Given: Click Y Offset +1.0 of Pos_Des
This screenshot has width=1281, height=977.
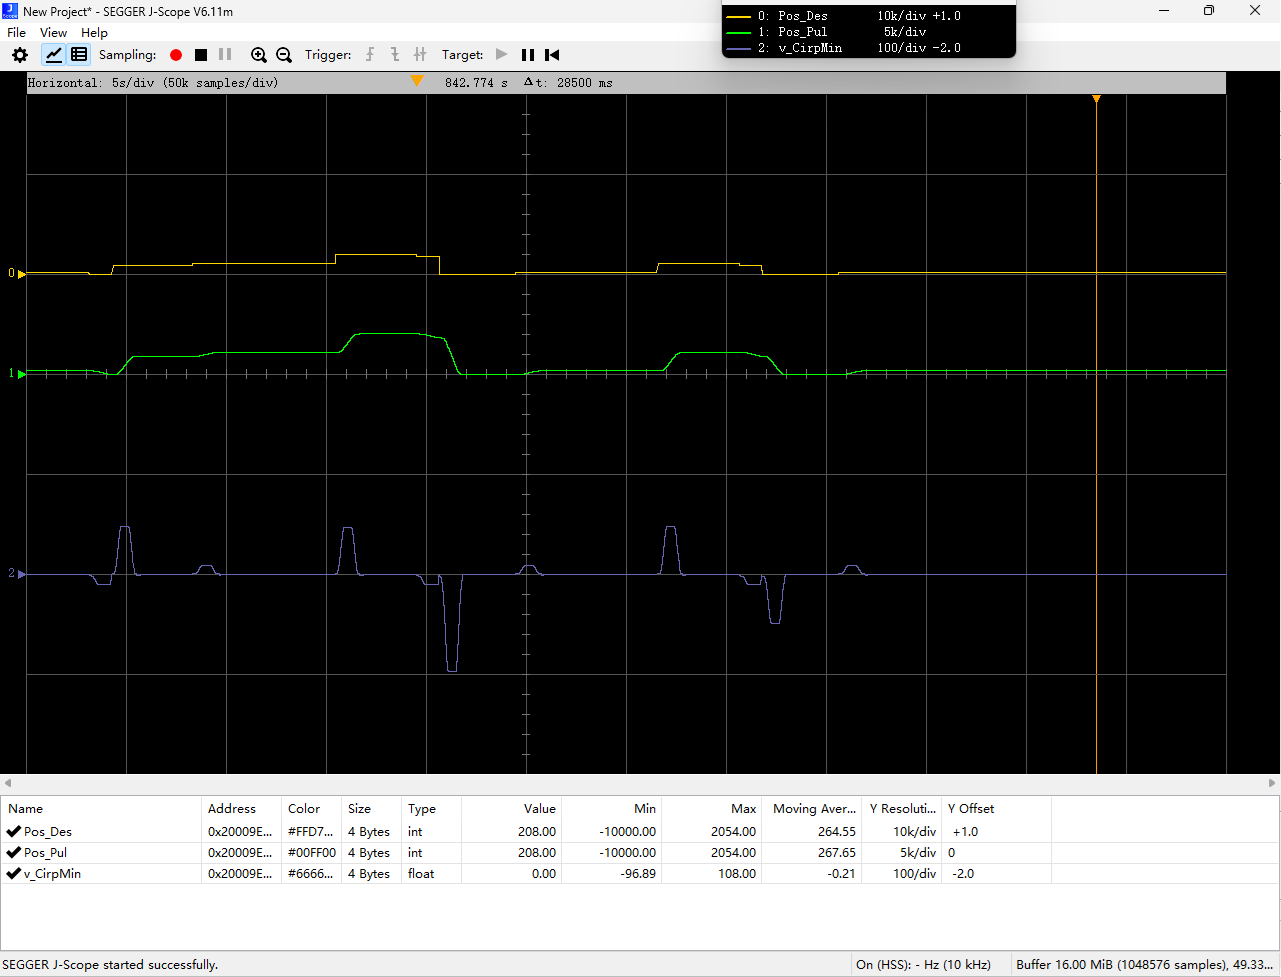Looking at the screenshot, I should pyautogui.click(x=996, y=831).
